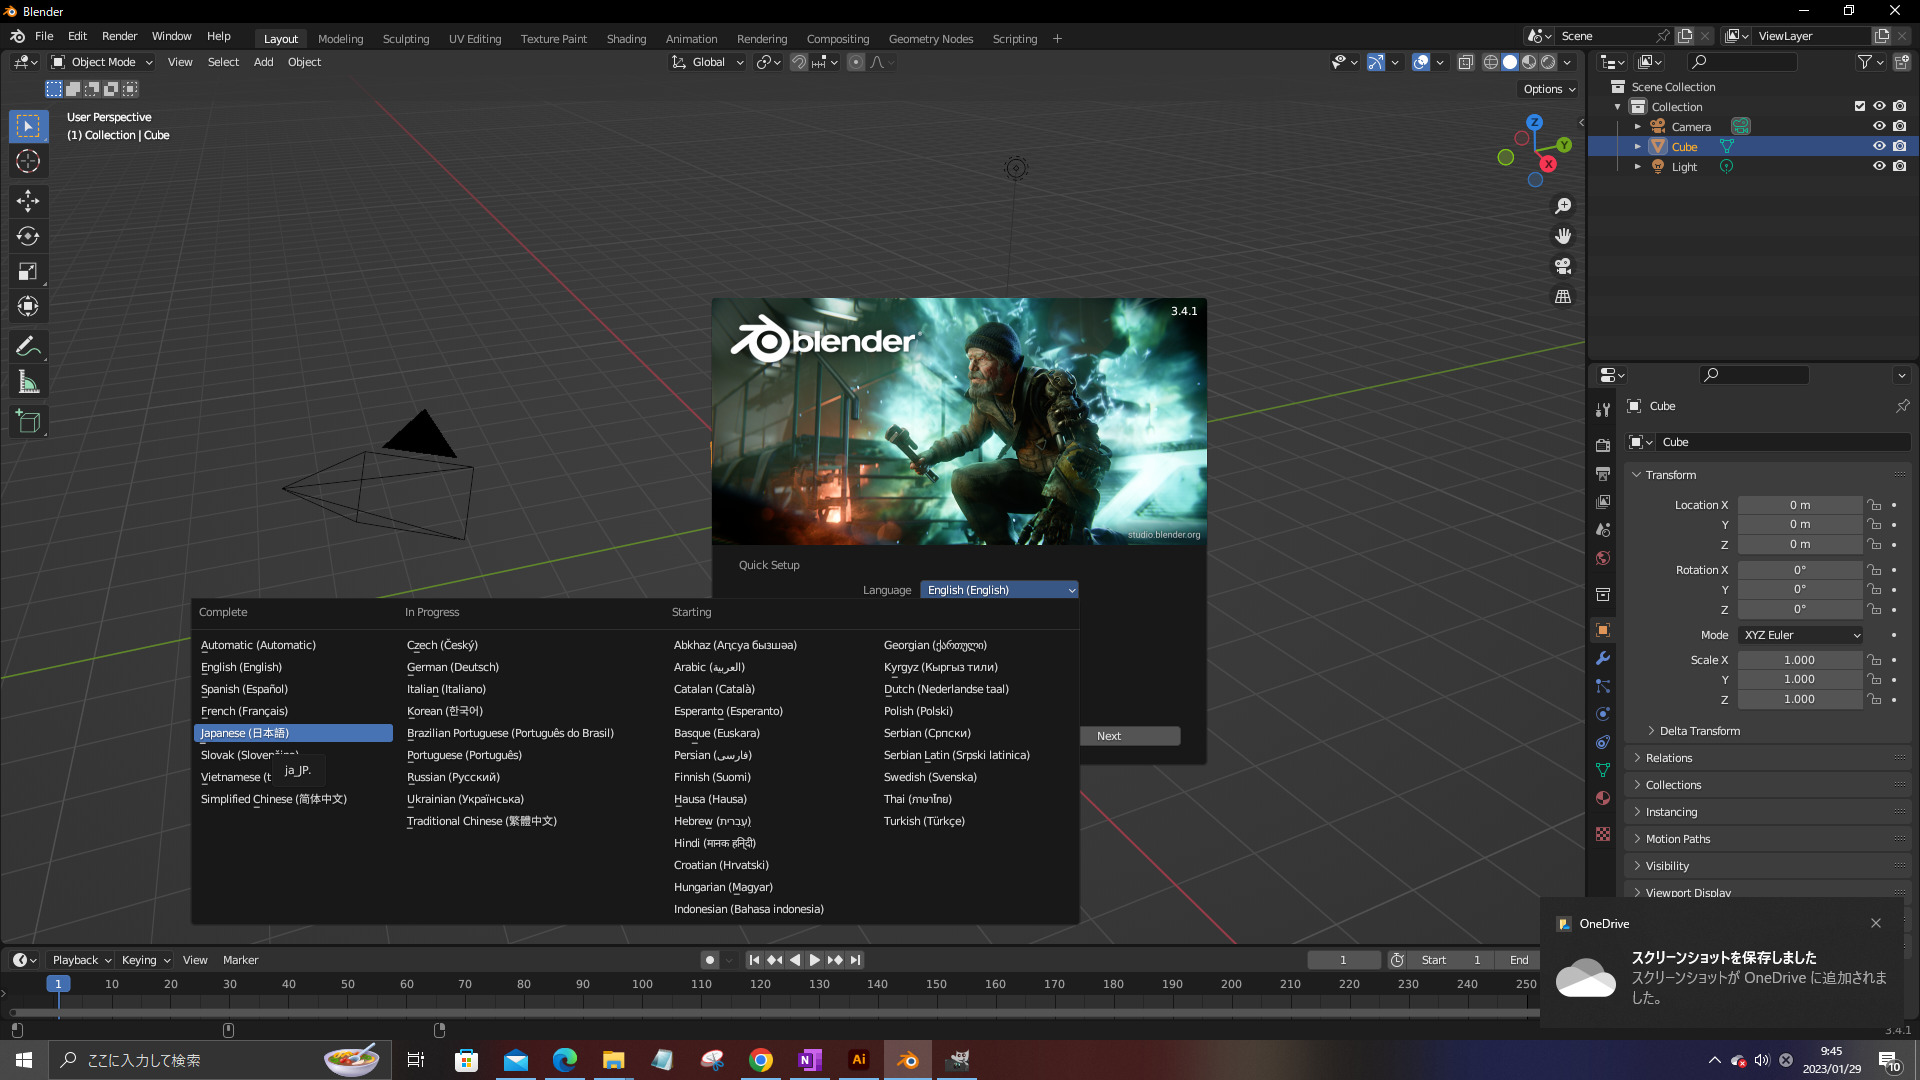Hide the Light in the outliner
Screen dimensions: 1920x1080
(1879, 166)
